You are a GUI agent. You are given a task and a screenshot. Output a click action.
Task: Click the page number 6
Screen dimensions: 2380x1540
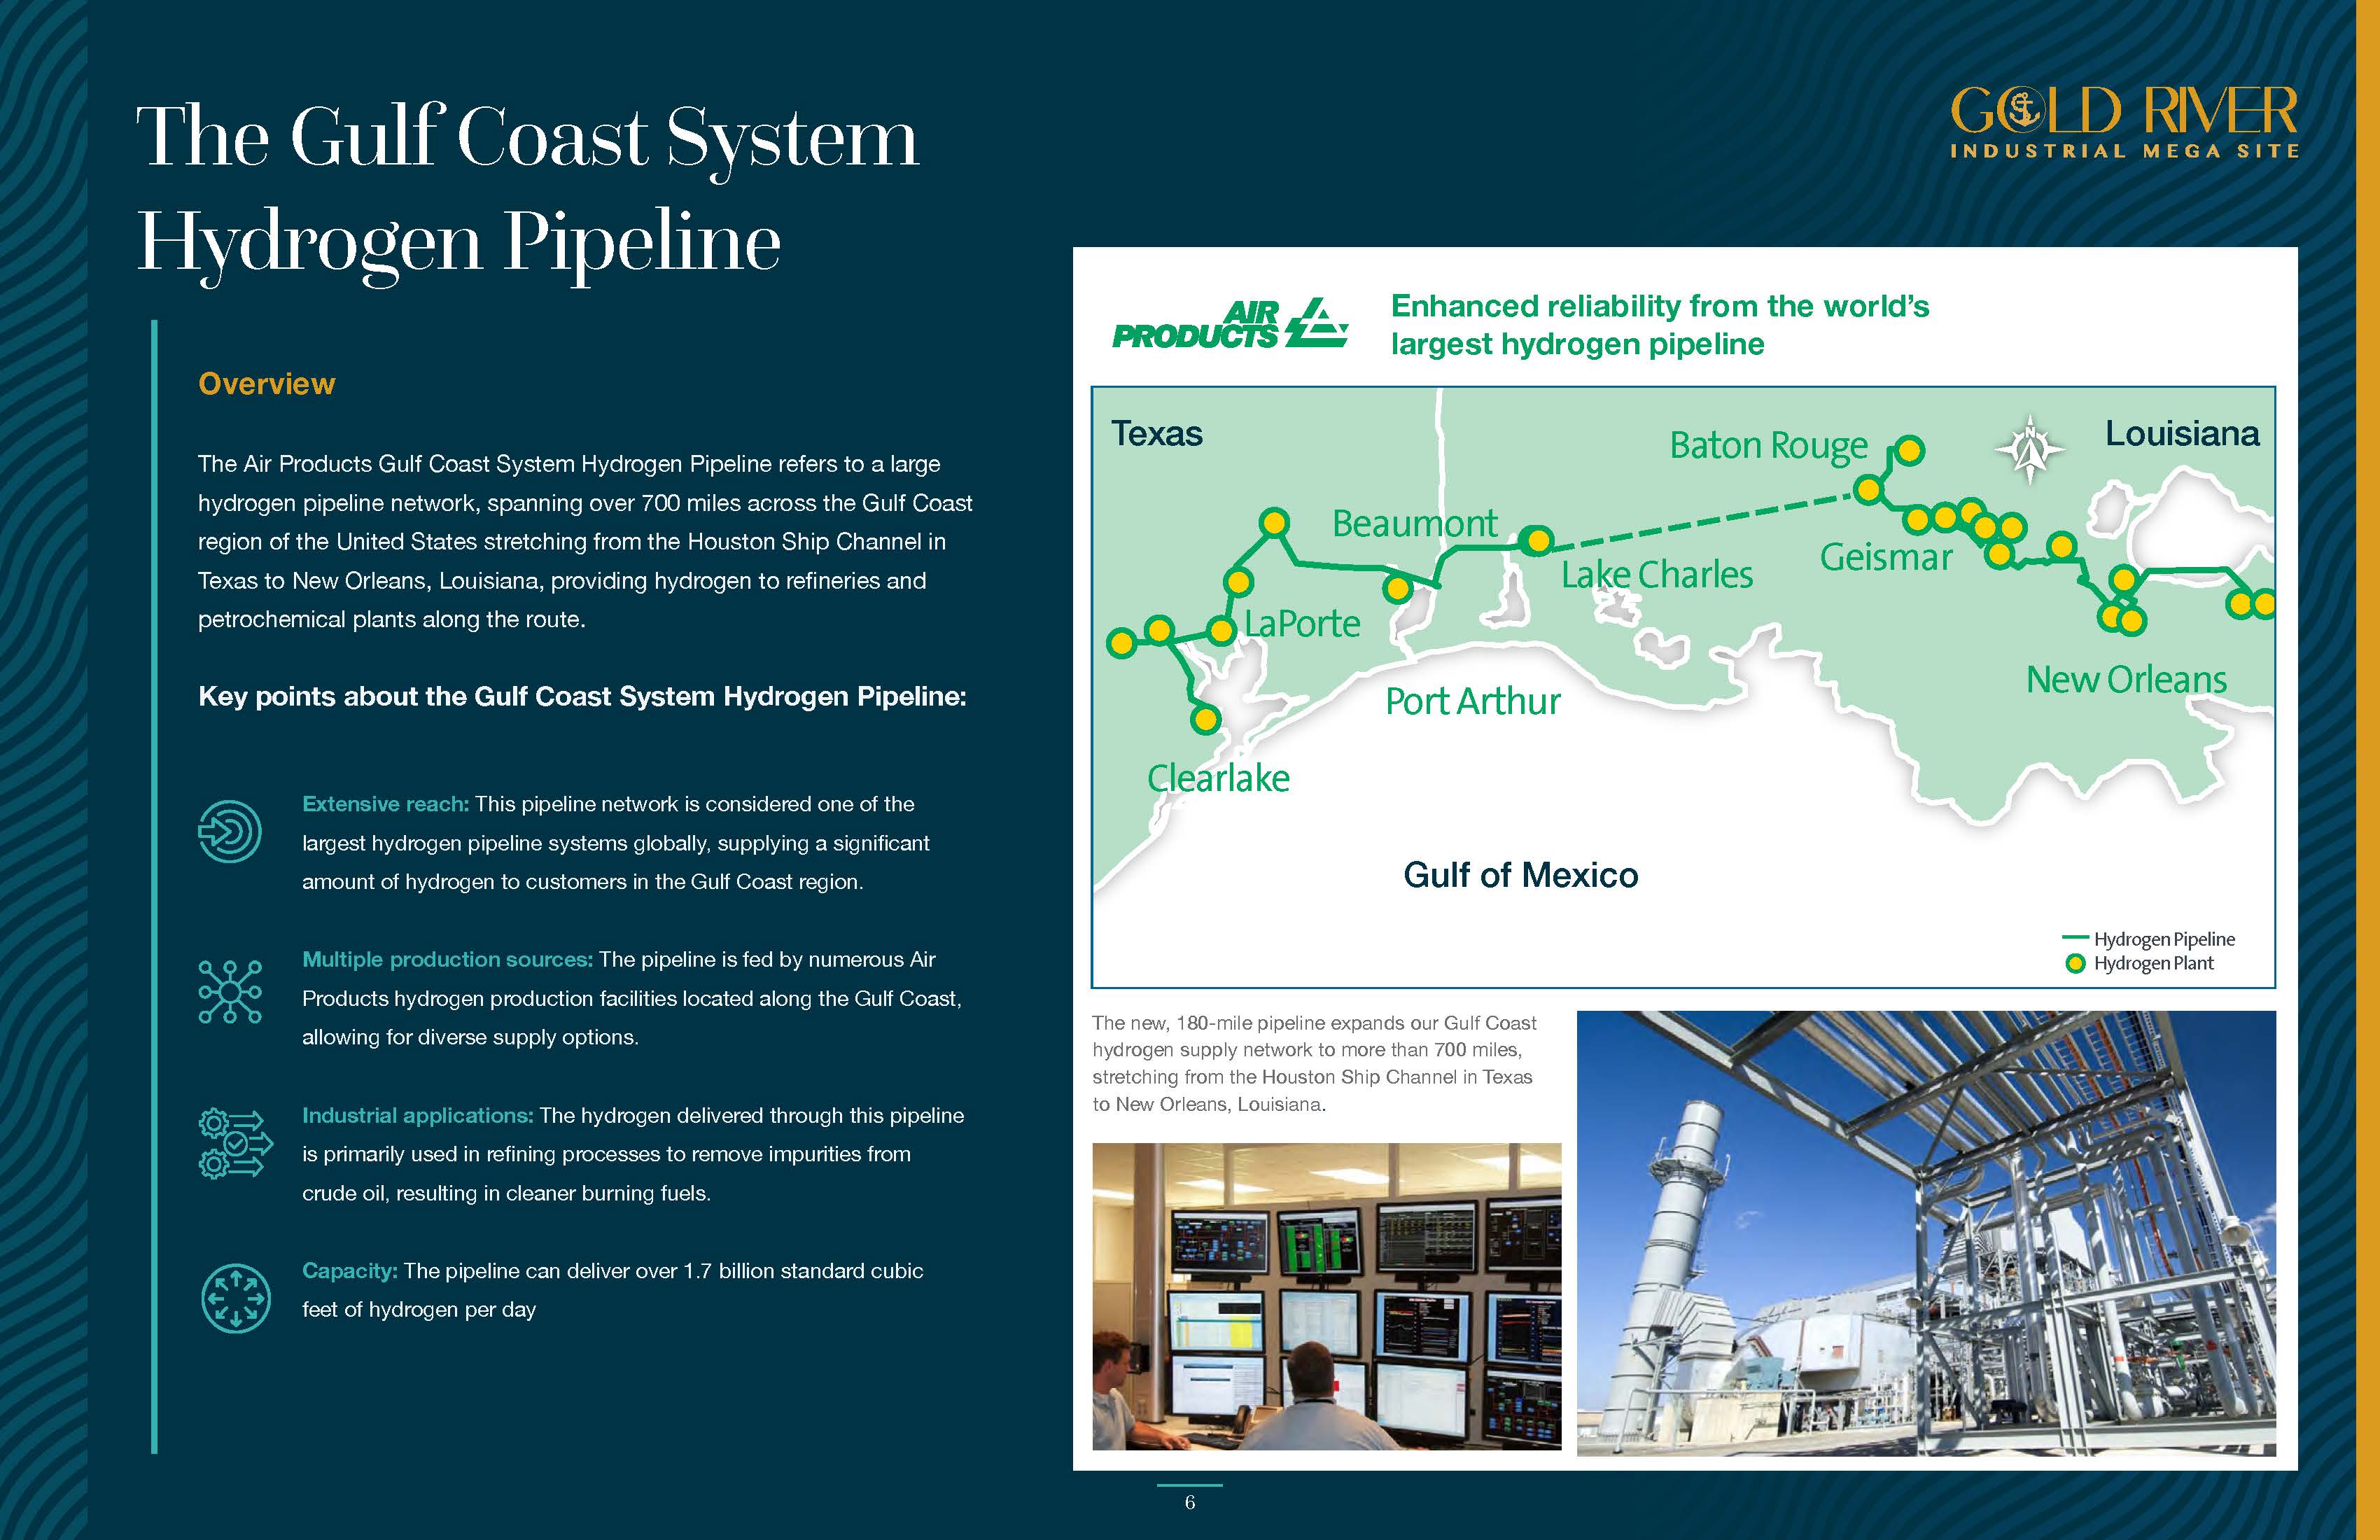point(1189,1502)
